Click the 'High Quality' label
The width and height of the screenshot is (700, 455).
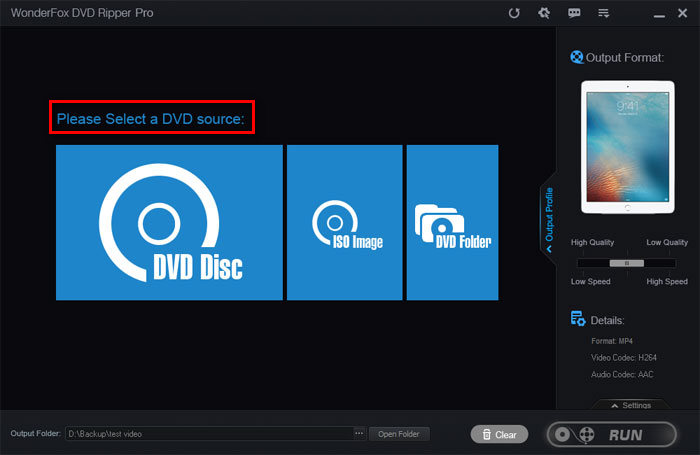(592, 242)
